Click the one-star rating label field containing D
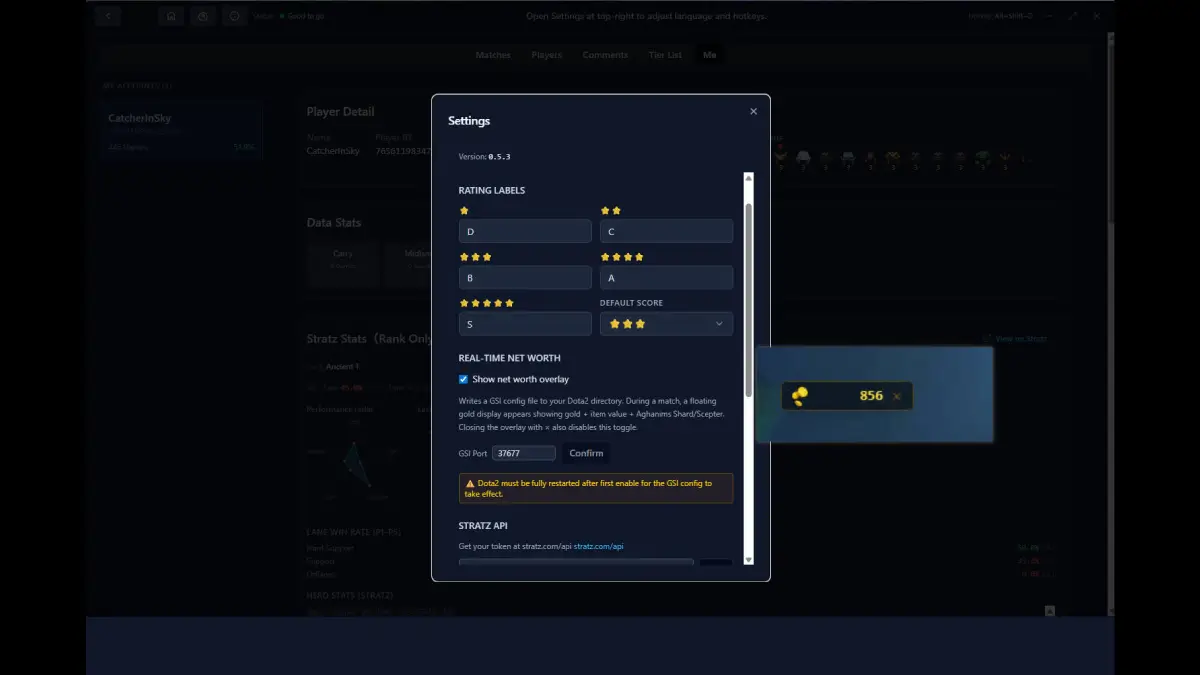Viewport: 1200px width, 675px height. point(525,231)
